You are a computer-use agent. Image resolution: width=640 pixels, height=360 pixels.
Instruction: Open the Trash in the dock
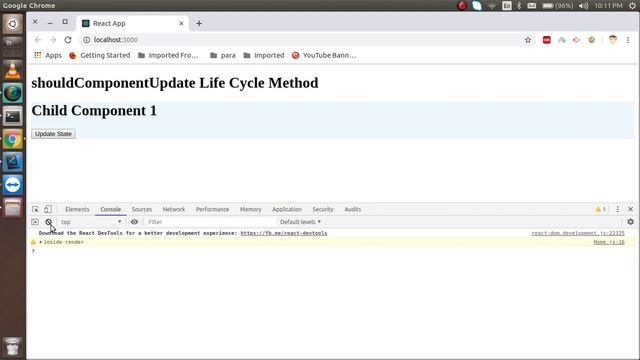(x=13, y=347)
